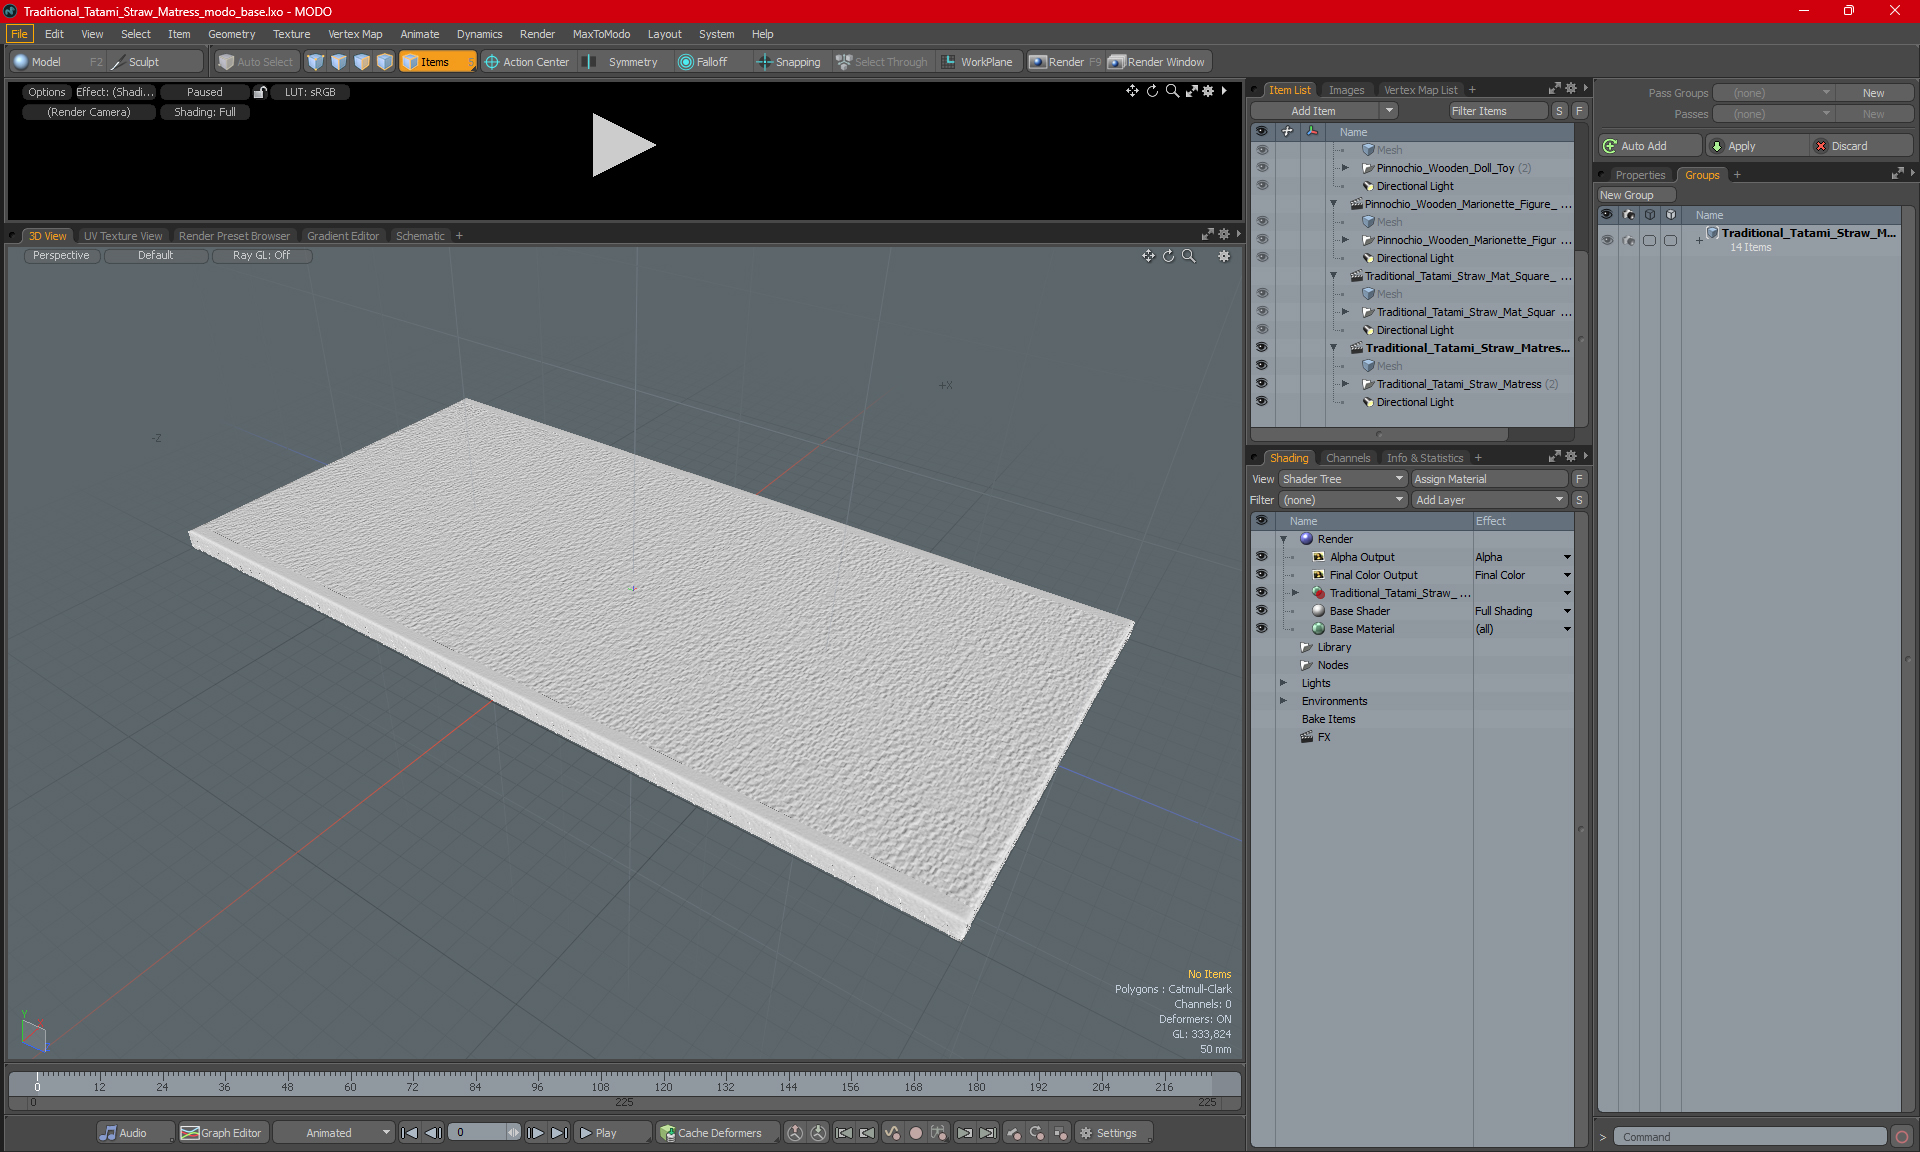Open MaxToModo menu
Screen dimensions: 1920x1152
601,34
